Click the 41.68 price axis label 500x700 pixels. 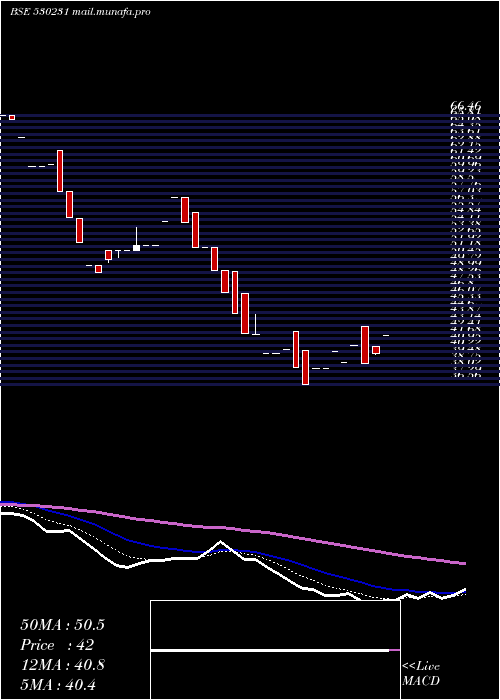pyautogui.click(x=466, y=328)
